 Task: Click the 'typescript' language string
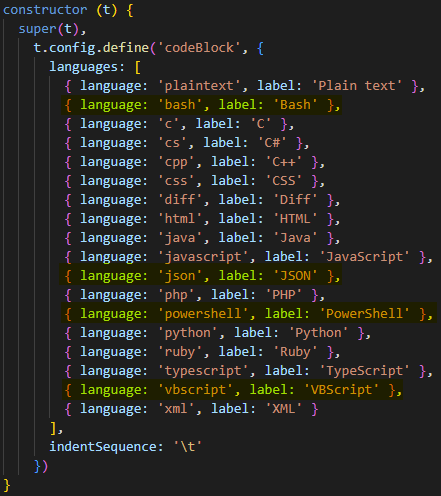(x=203, y=371)
